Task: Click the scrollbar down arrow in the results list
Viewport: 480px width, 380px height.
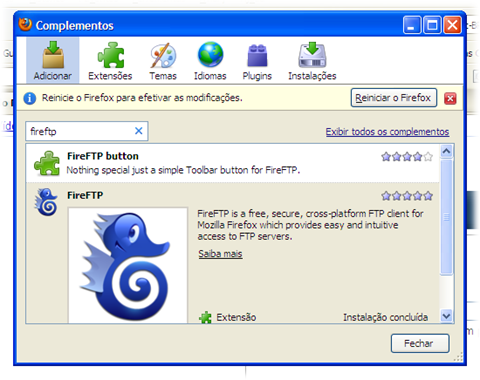Action: point(446,315)
